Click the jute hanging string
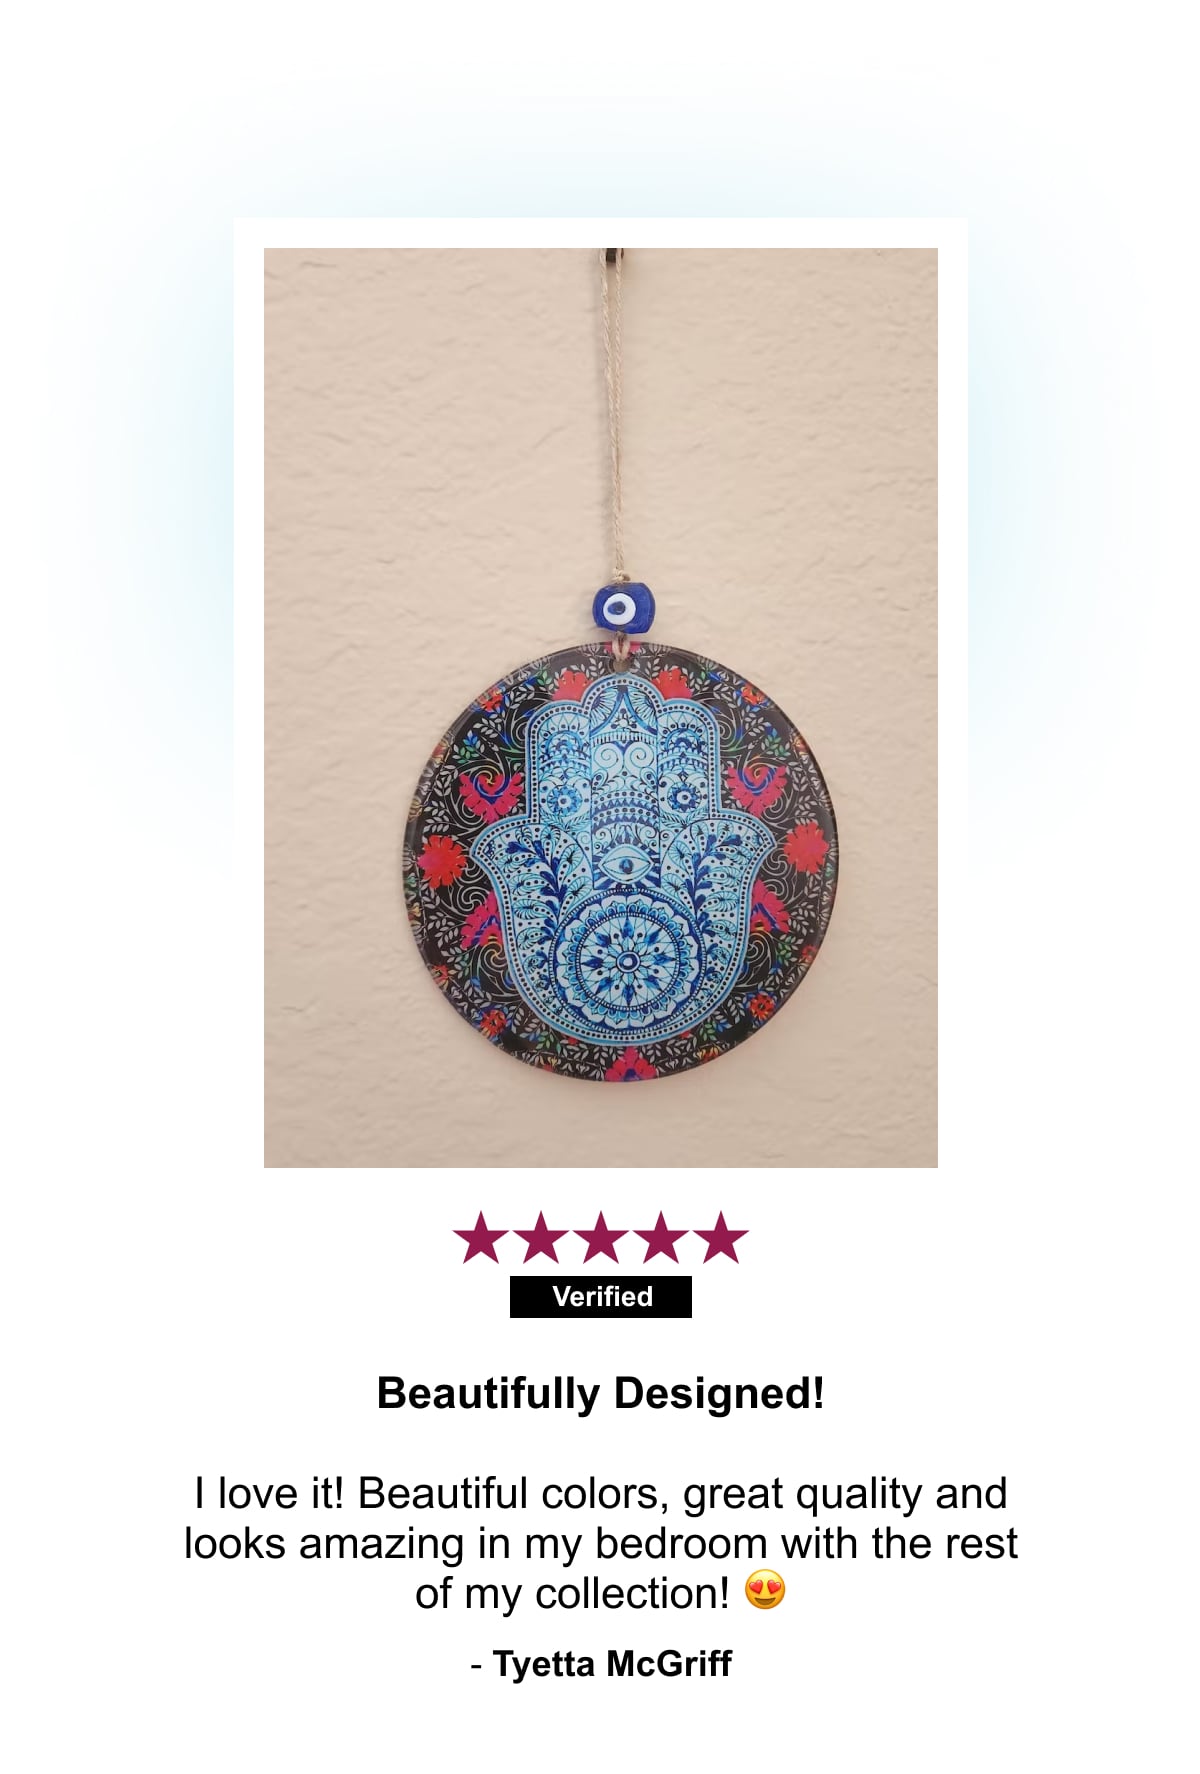The width and height of the screenshot is (1200, 1774). [611, 420]
